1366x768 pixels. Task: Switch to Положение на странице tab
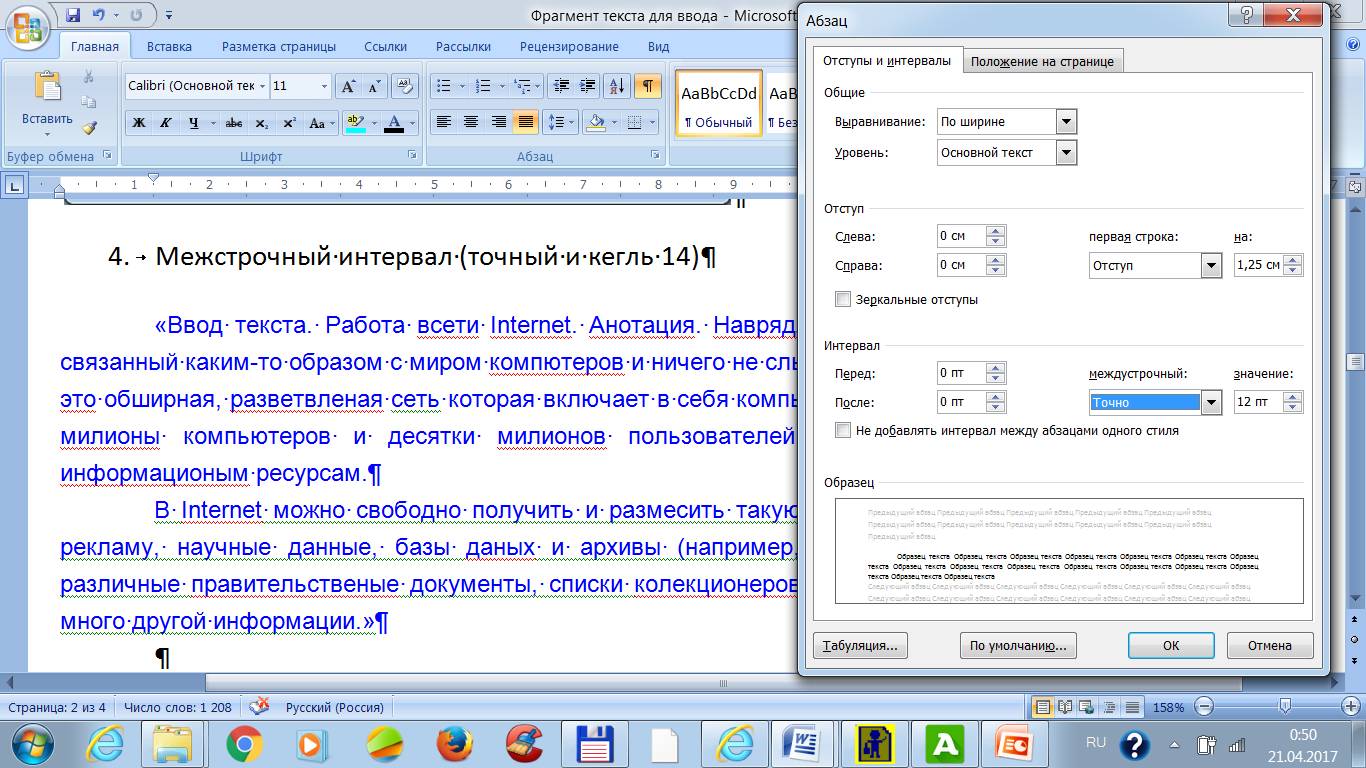[1042, 61]
